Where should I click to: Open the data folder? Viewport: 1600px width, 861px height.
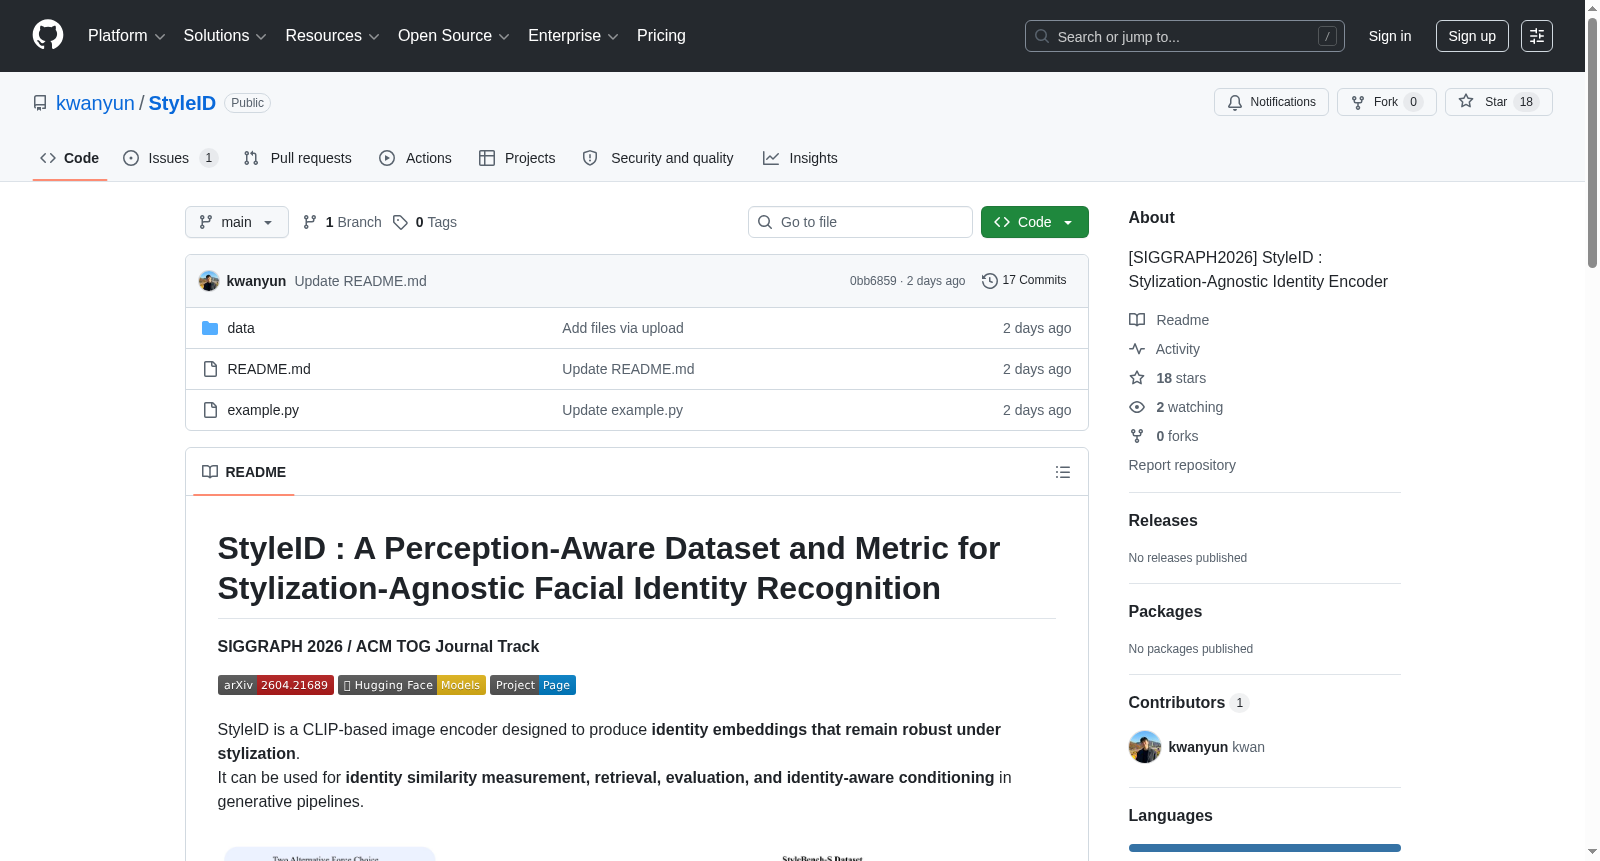241,328
